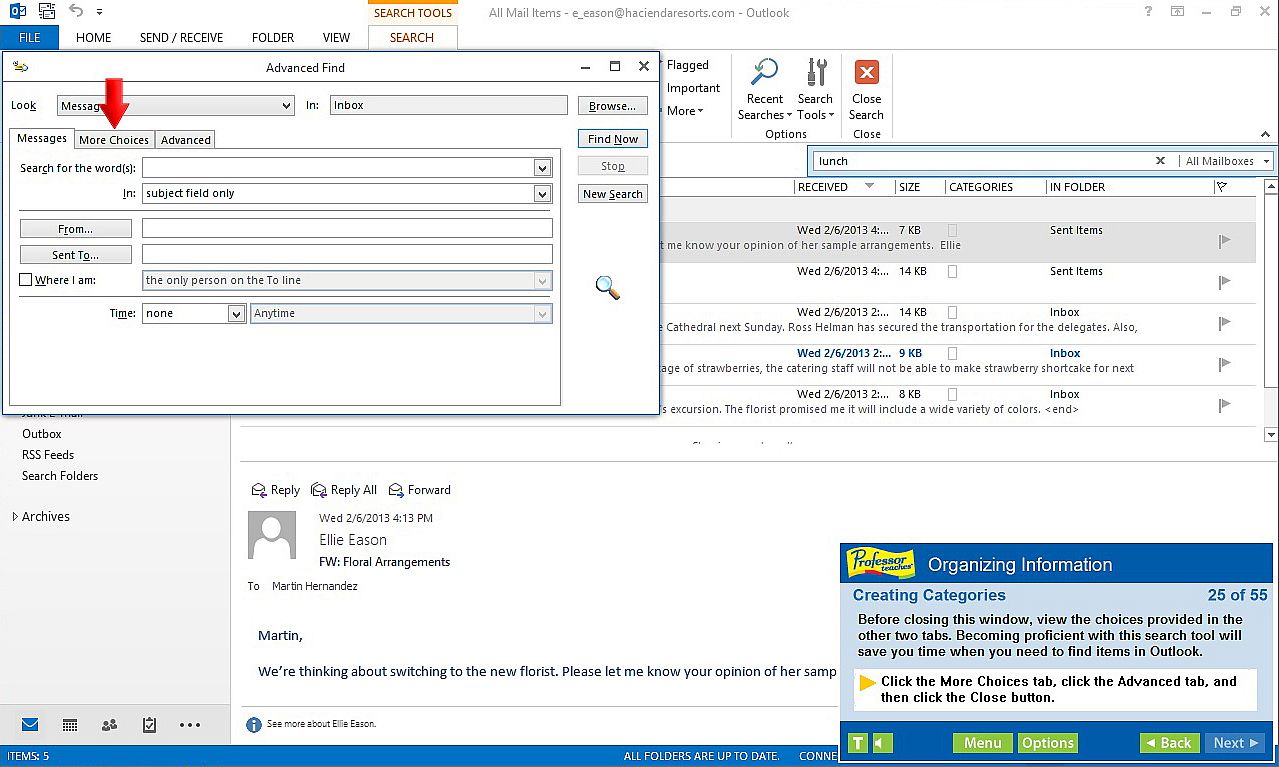Flag the 7 KB Sent Items message
Image resolution: width=1279 pixels, height=767 pixels.
pyautogui.click(x=1224, y=241)
